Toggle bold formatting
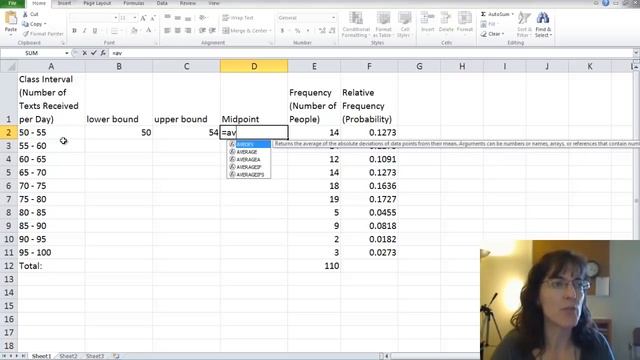This screenshot has width=640, height=360. [74, 31]
